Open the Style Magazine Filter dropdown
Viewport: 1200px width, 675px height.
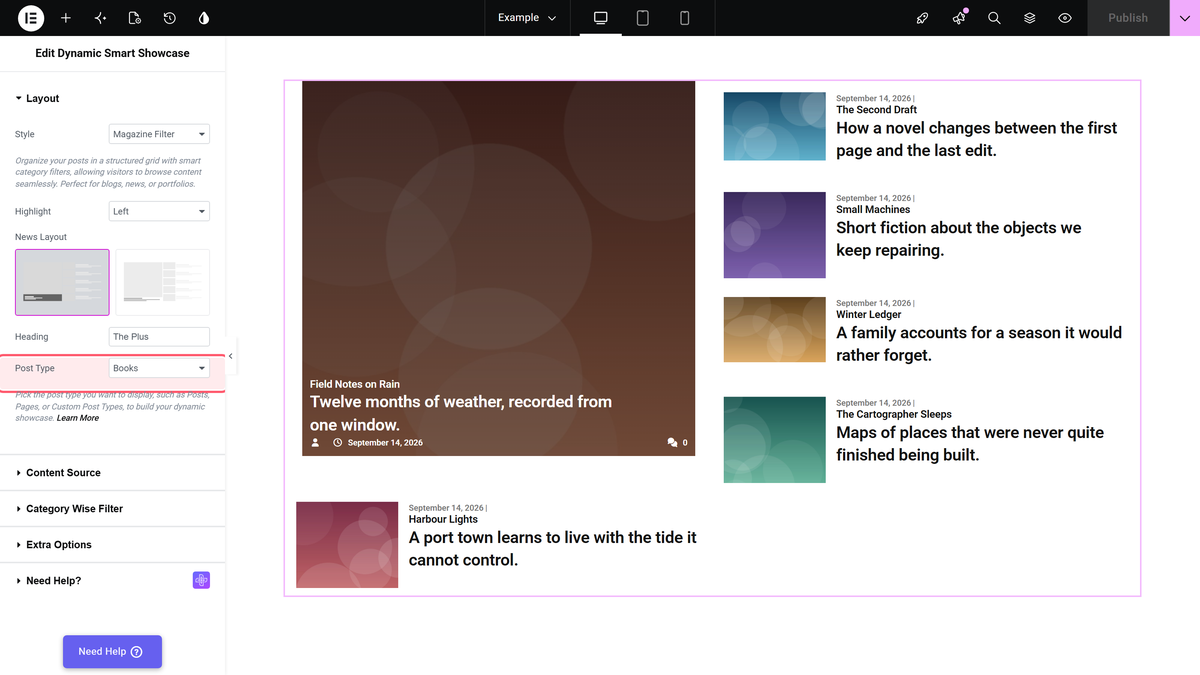pos(159,134)
